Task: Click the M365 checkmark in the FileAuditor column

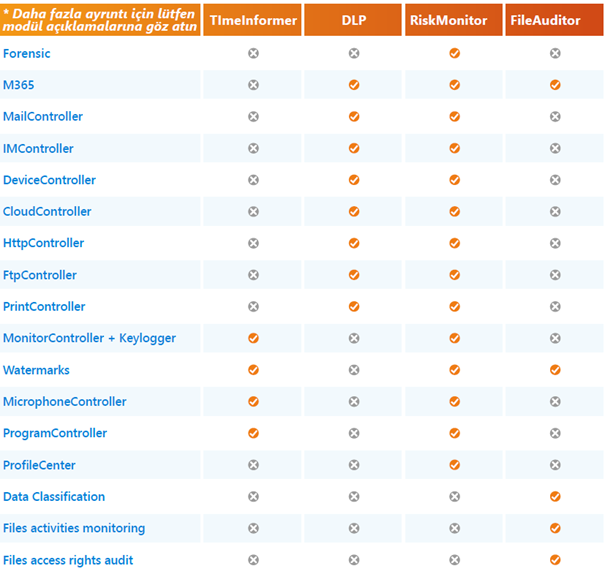Action: 555,85
